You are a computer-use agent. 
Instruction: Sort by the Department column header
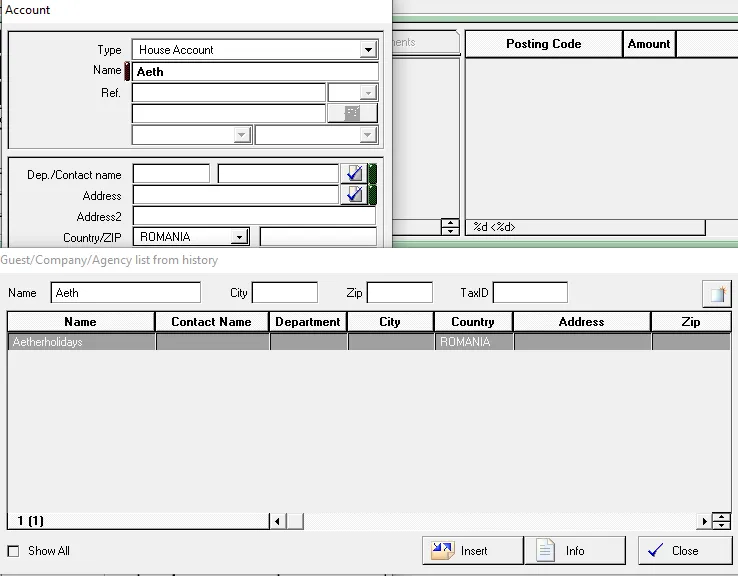point(308,322)
